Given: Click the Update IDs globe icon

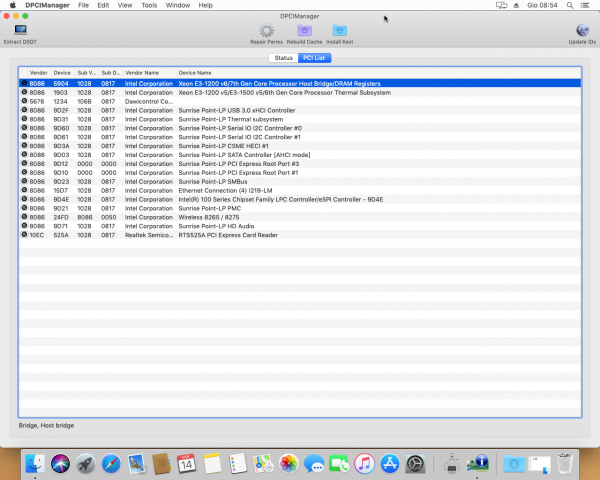Looking at the screenshot, I should (582, 32).
